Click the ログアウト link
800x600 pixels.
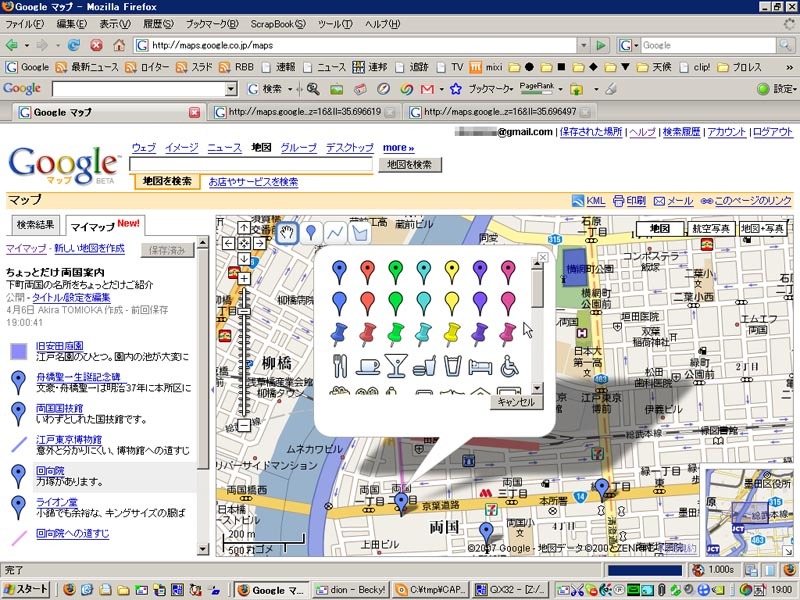(773, 132)
